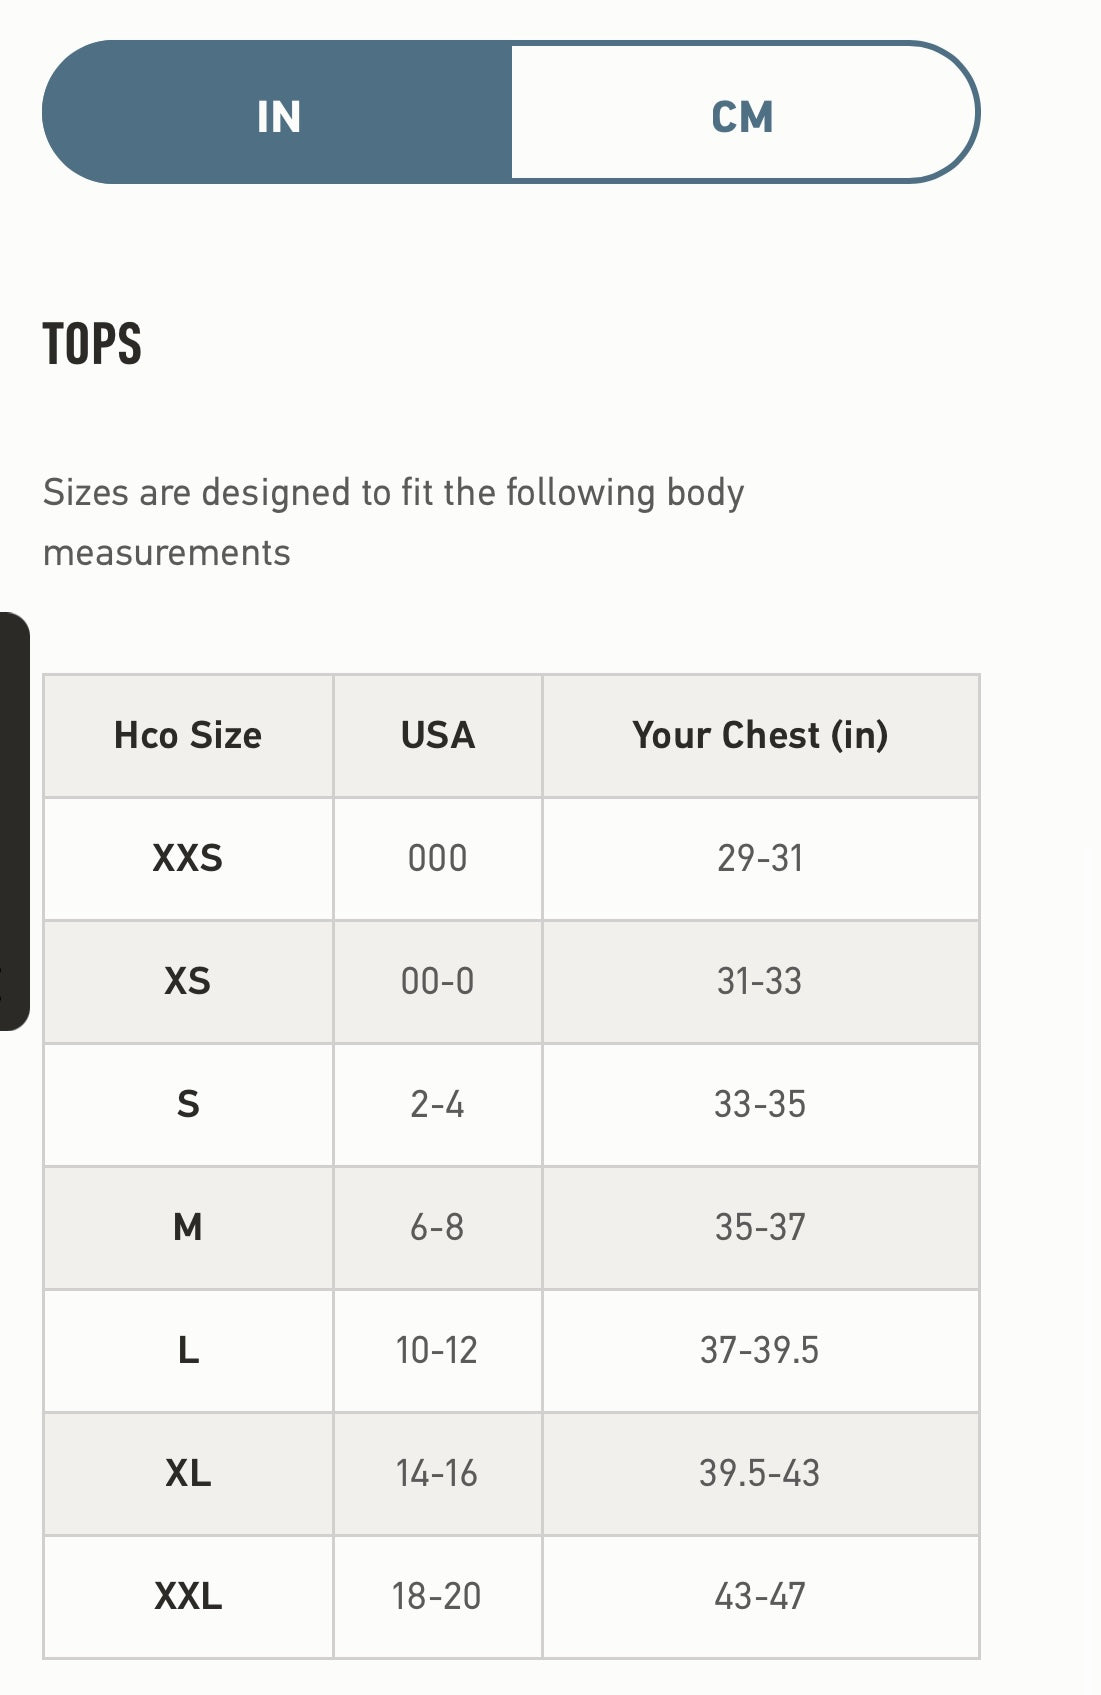Image resolution: width=1101 pixels, height=1695 pixels.
Task: Click the sizes description text
Action: click(x=393, y=522)
